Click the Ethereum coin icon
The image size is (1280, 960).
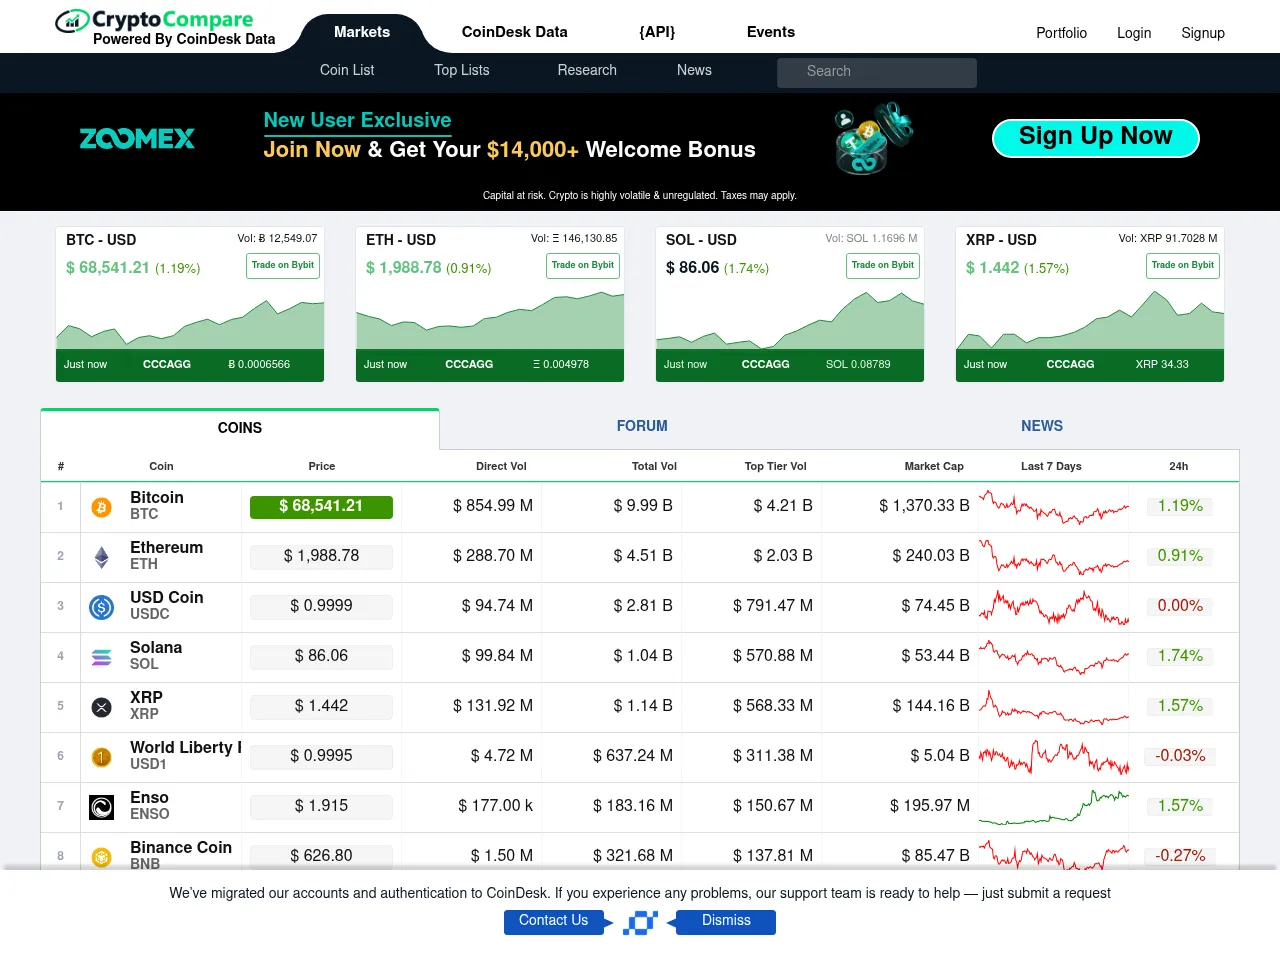pyautogui.click(x=101, y=557)
